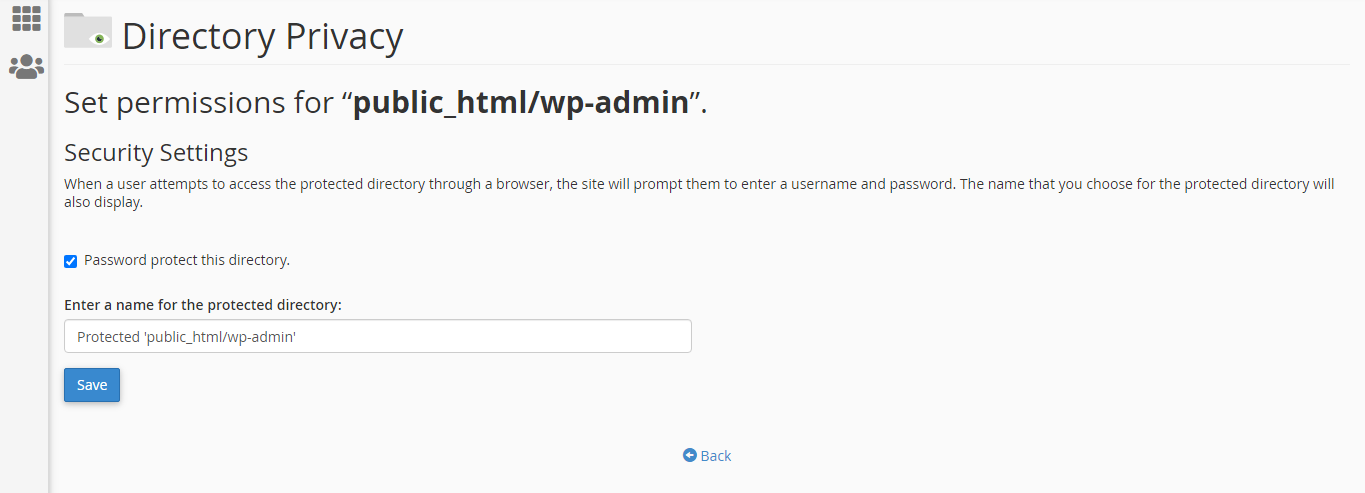1365x493 pixels.
Task: Click the 'Security Settings' heading
Action: coord(156,153)
